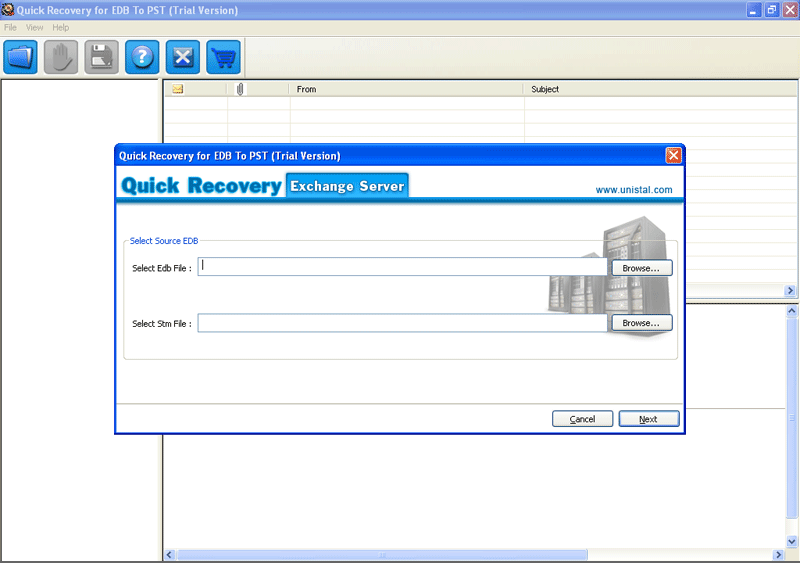Open help with the question mark icon
Viewport: 800px width, 563px height.
pos(142,56)
